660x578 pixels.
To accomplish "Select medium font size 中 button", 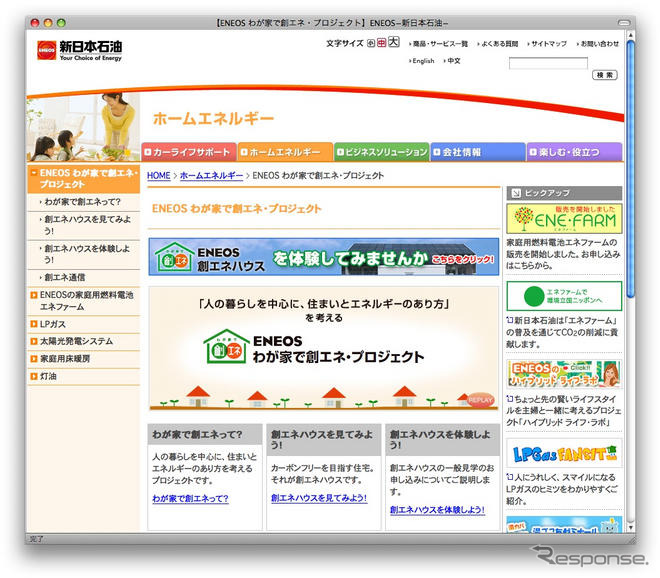I will 381,43.
